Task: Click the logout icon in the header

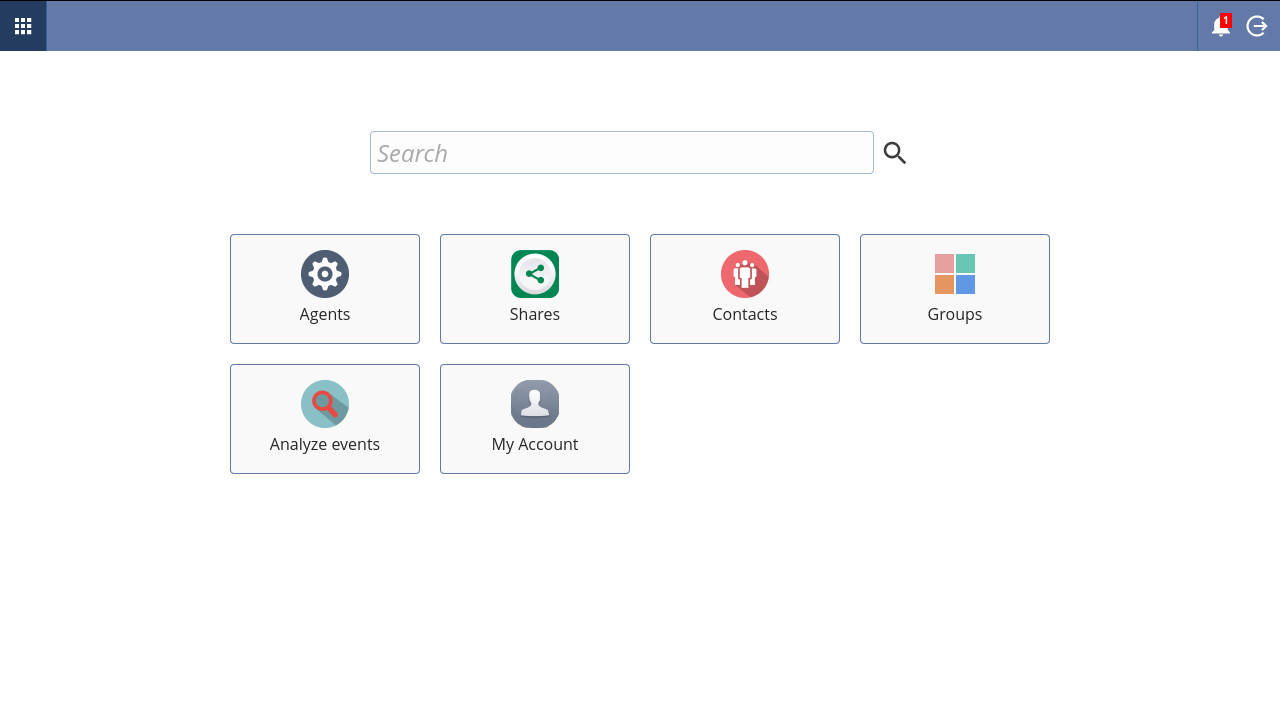Action: (x=1256, y=26)
